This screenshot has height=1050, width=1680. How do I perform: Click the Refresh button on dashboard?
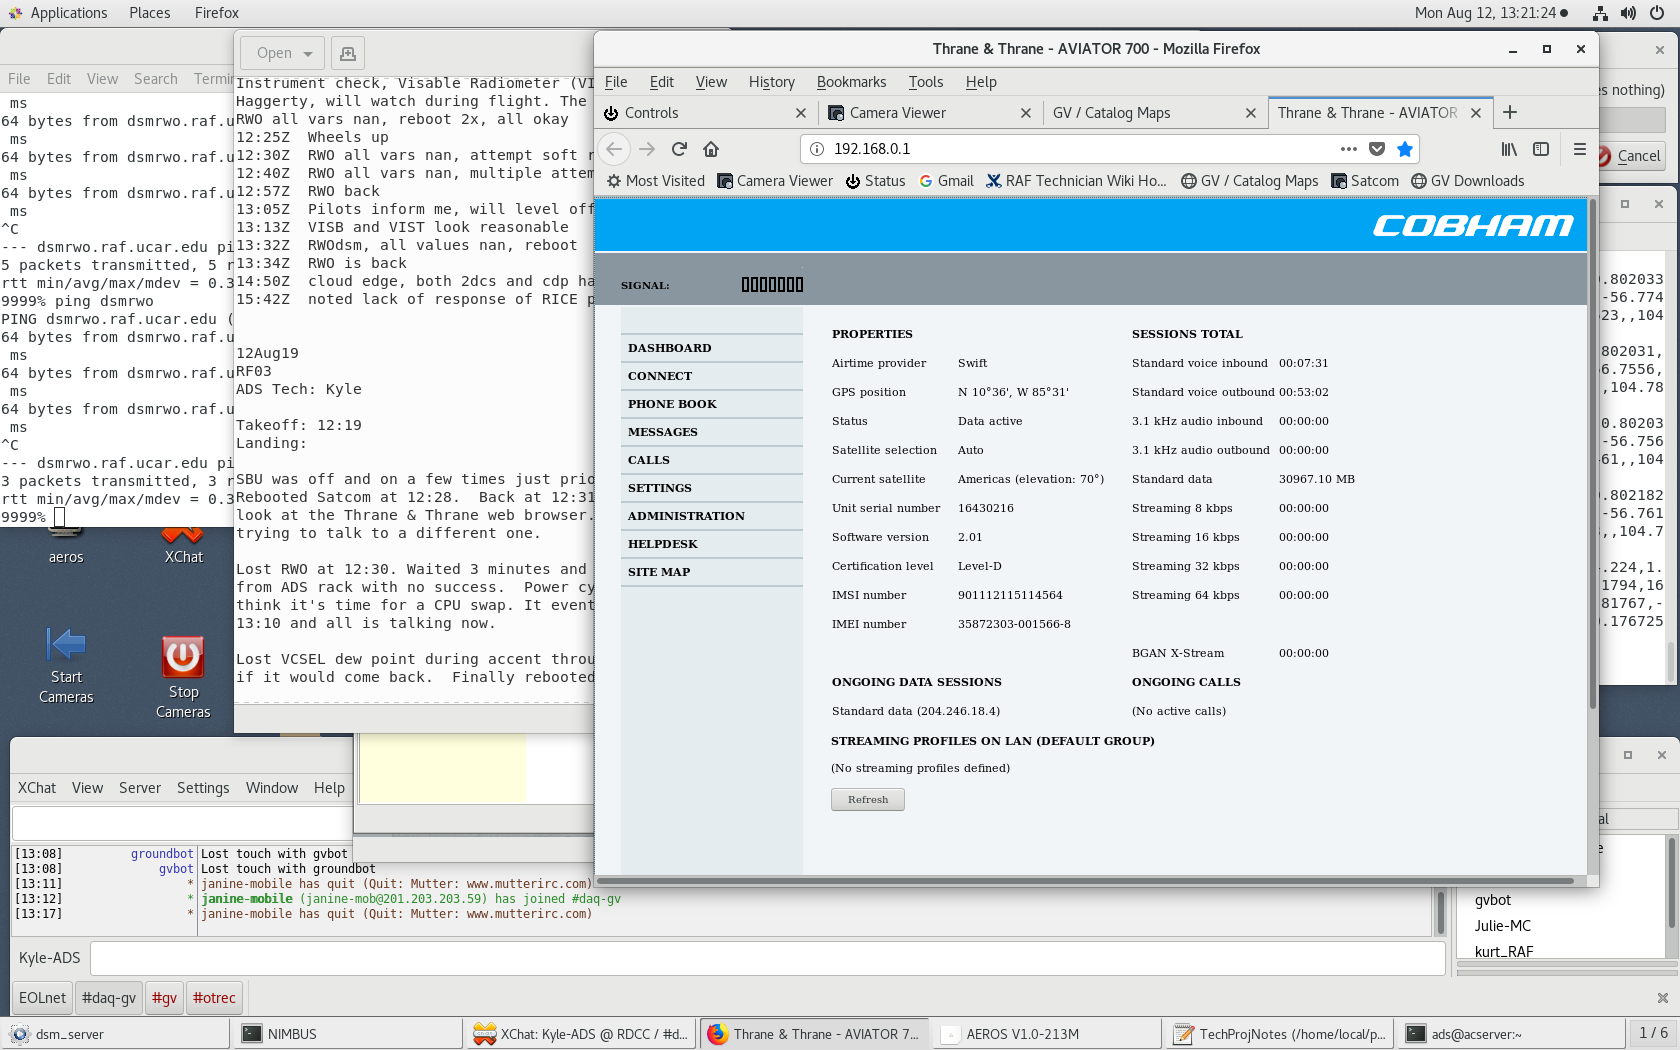867,799
